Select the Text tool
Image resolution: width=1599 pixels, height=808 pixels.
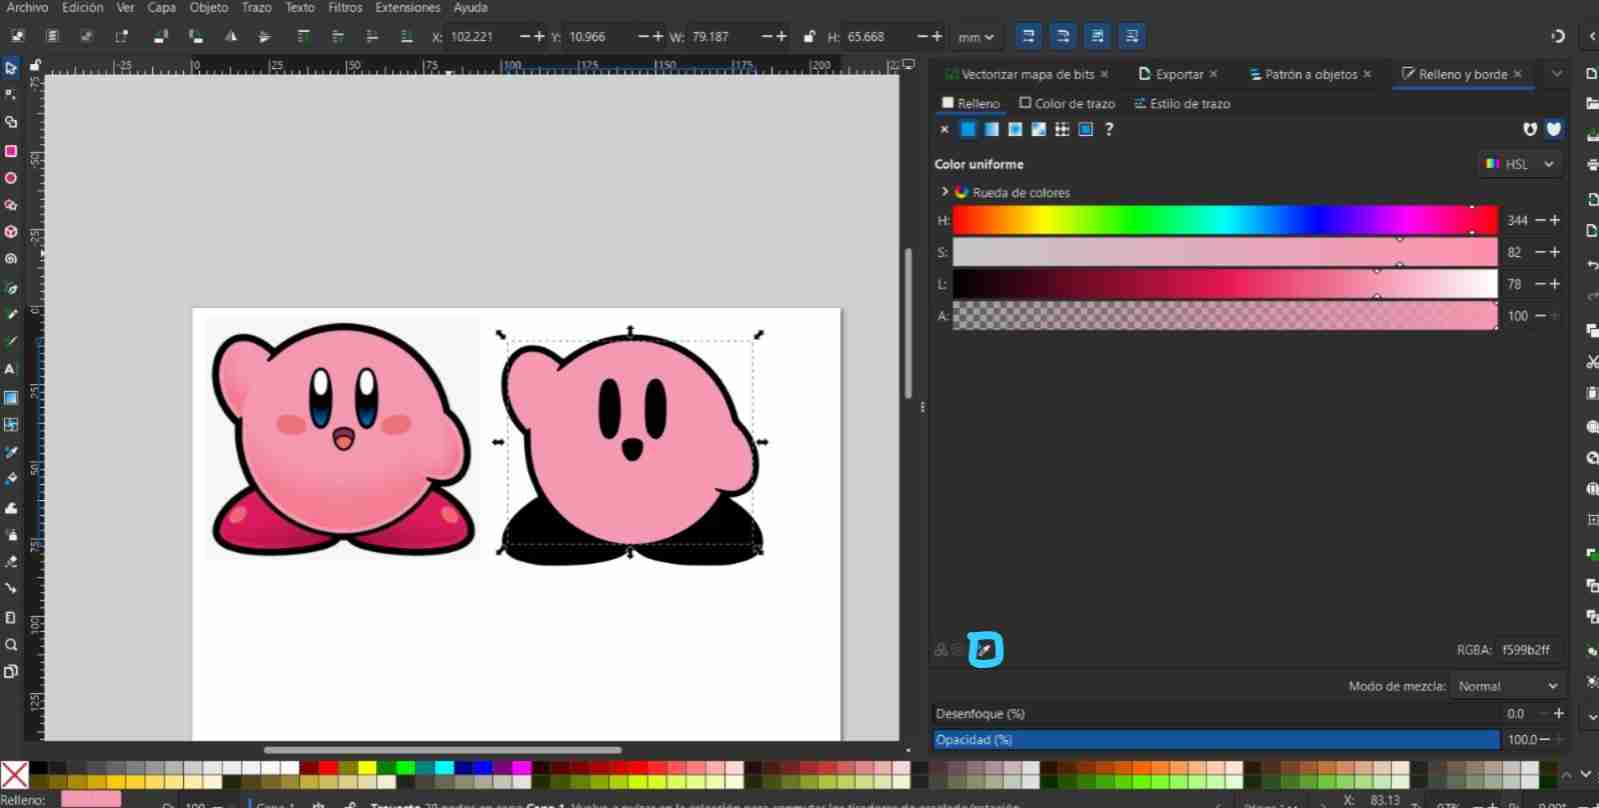(x=11, y=369)
